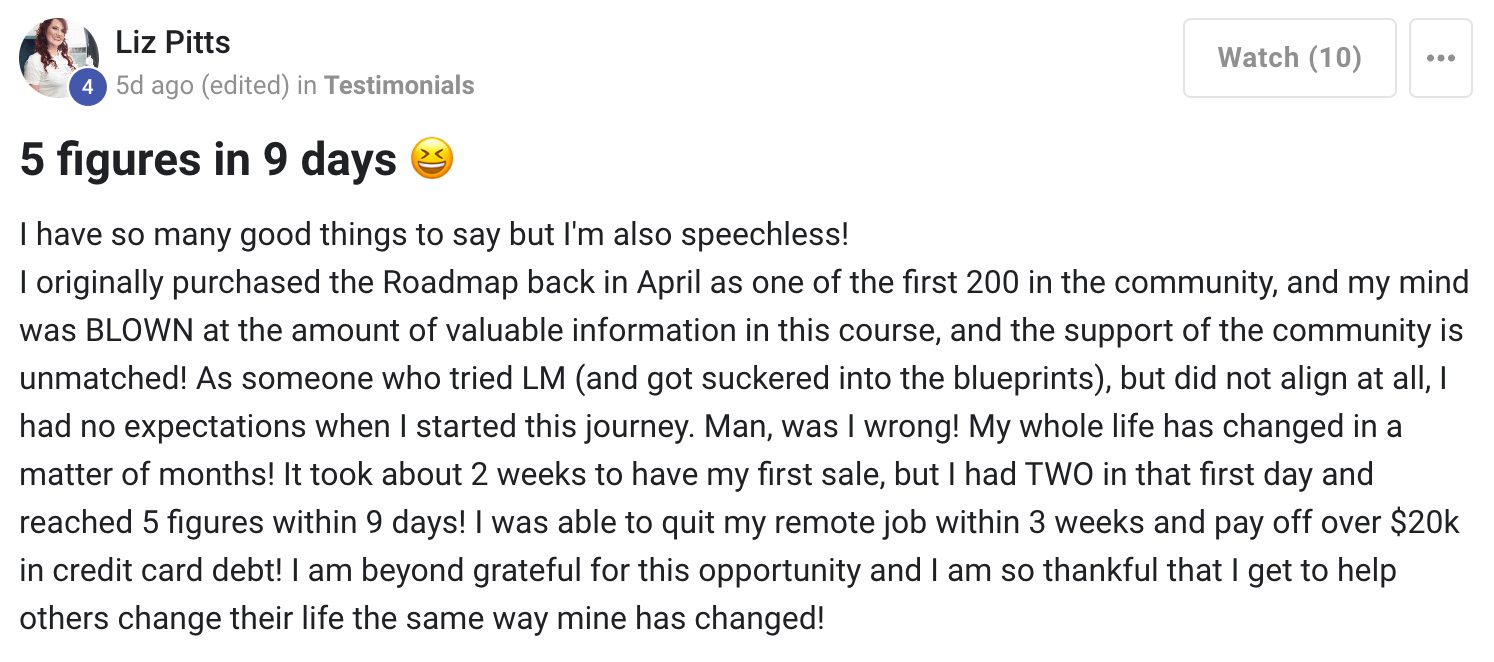
Task: Click the abbreviation "LM" in the post
Action: (542, 379)
